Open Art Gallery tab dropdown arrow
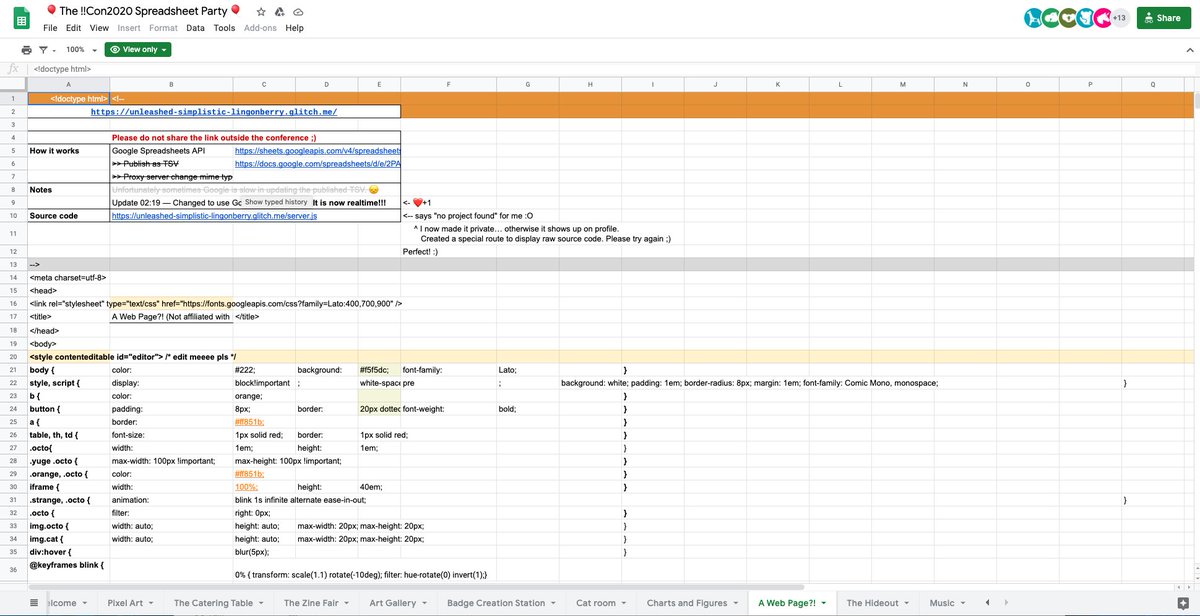The height and width of the screenshot is (616, 1200). [x=425, y=603]
